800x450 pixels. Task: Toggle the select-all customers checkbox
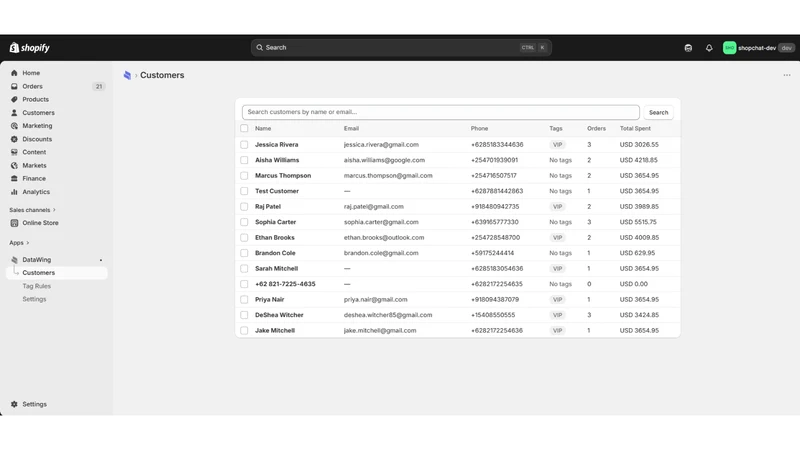click(244, 129)
